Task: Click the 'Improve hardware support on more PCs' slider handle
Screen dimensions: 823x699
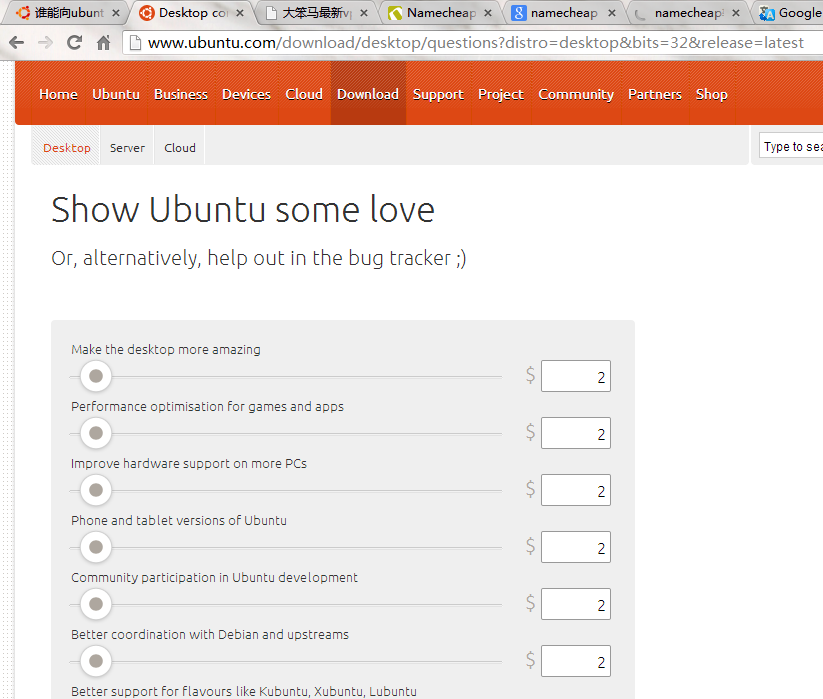Action: tap(96, 490)
